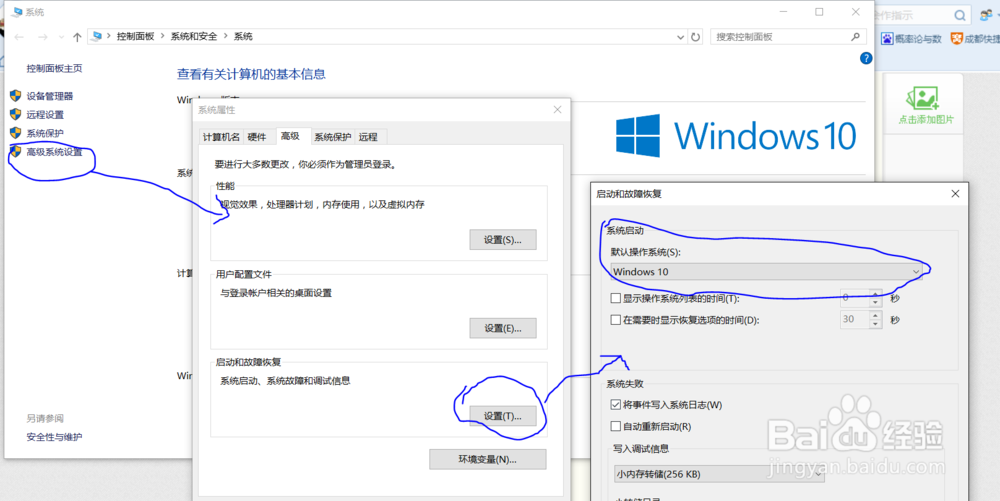Click the shield icon next to 设备管理器
The height and width of the screenshot is (501, 1000).
(x=16, y=96)
